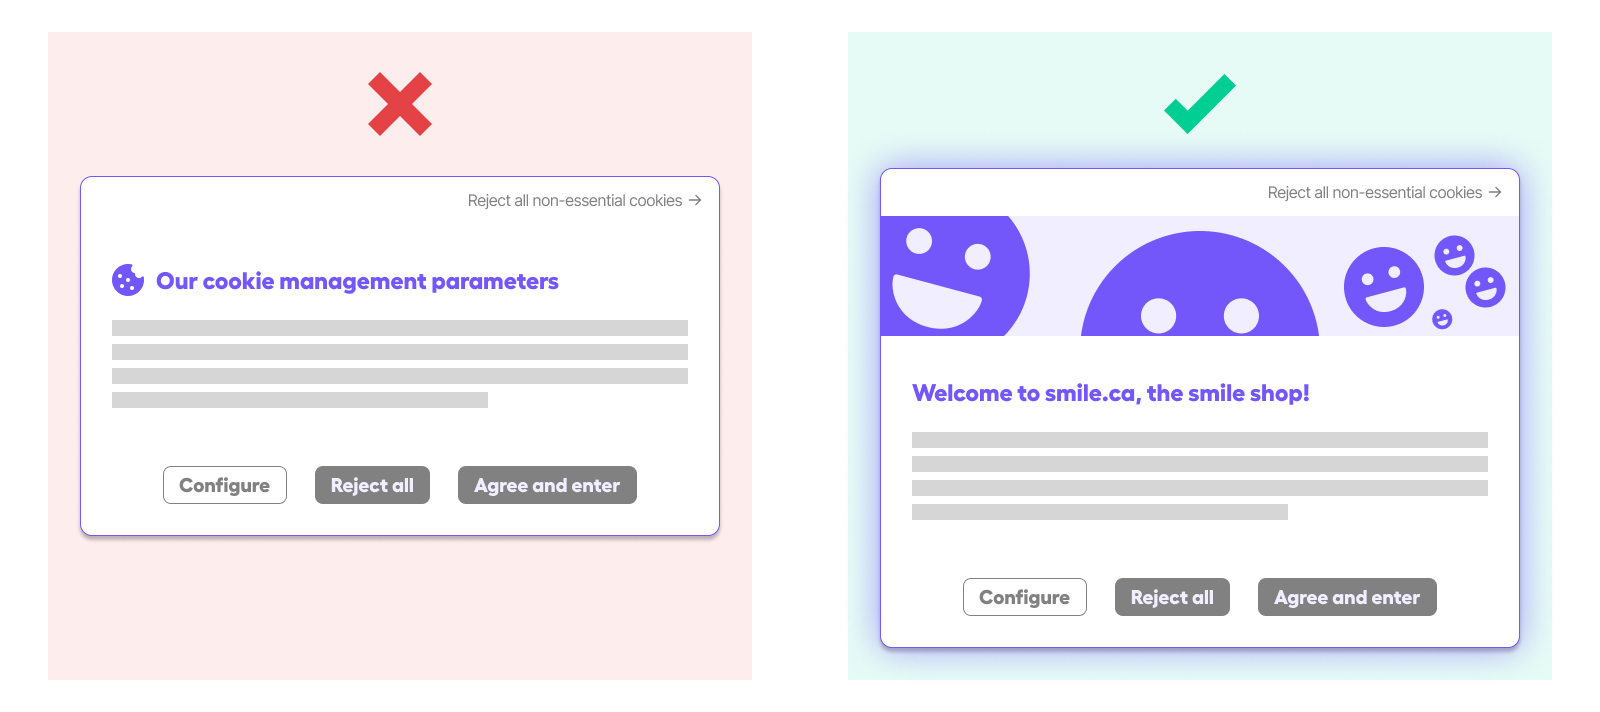Click Reject all in the right dialog
Screen dimensions: 1600x712
(1172, 597)
